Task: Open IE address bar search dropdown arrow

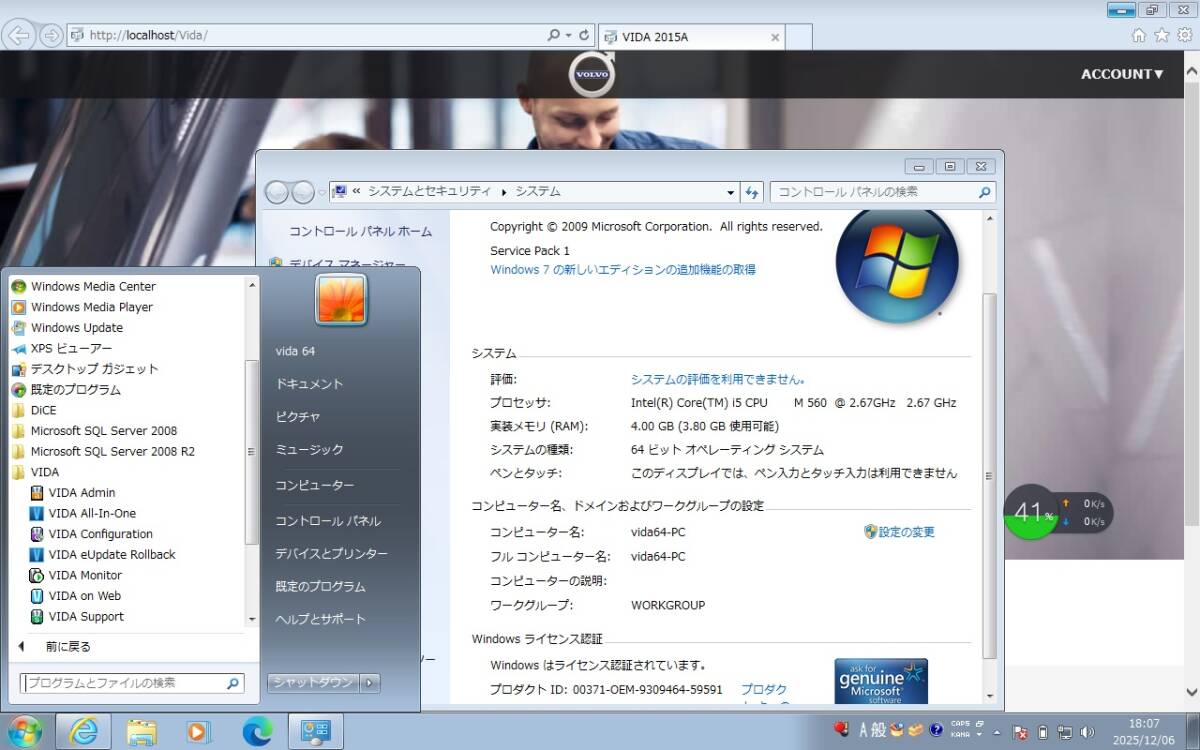Action: coord(569,35)
